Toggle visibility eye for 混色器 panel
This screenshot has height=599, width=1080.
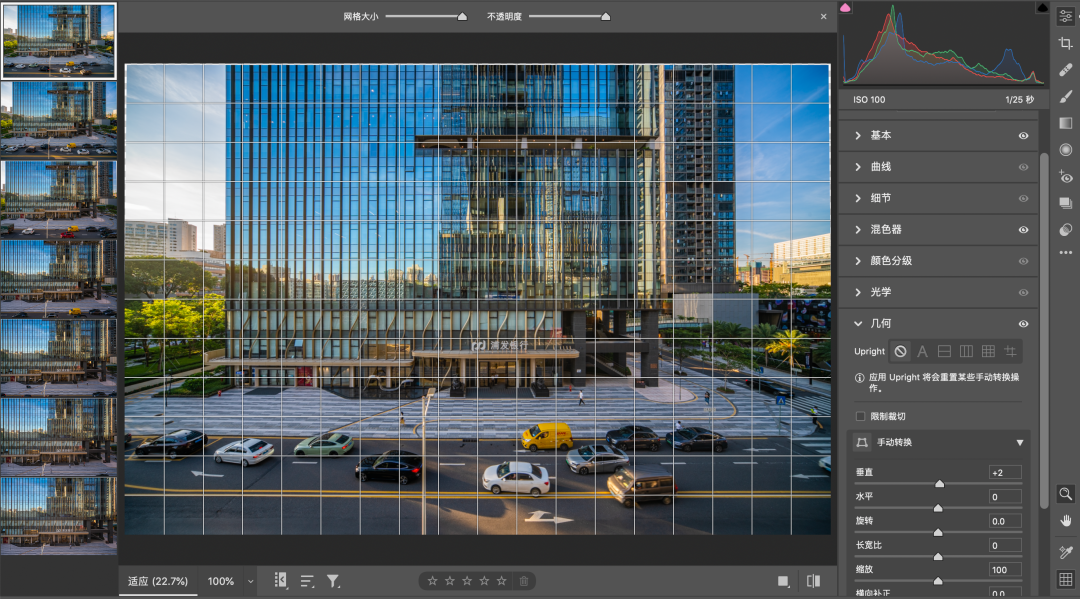click(1023, 229)
